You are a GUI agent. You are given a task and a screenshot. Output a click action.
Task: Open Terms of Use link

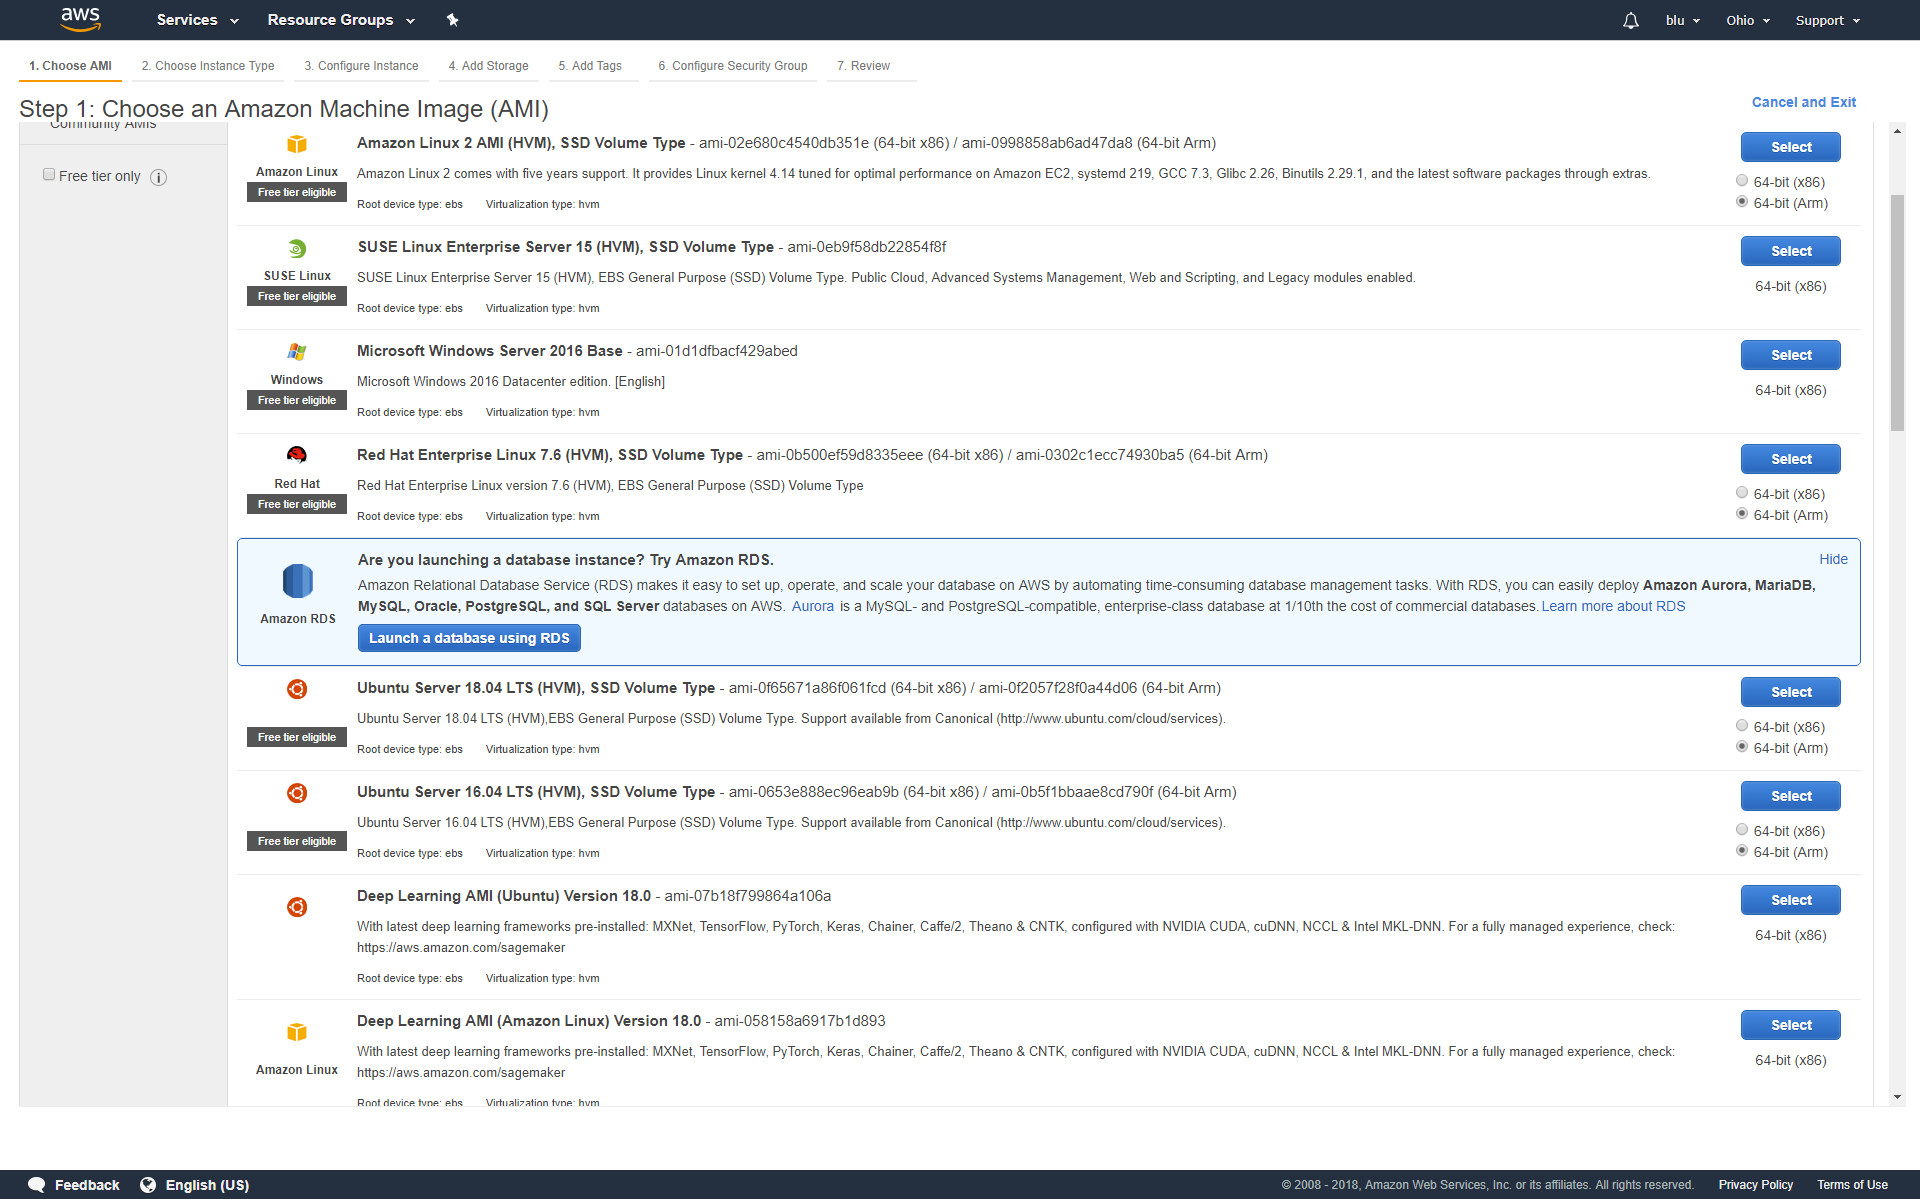tap(1852, 1185)
